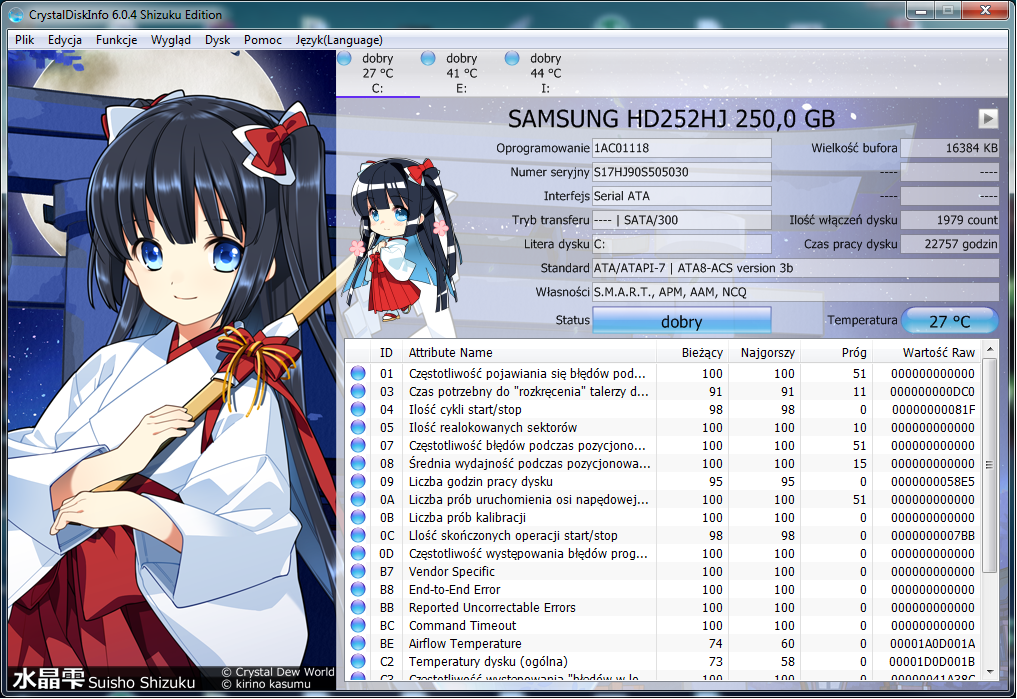This screenshot has width=1017, height=699.
Task: Open the Plik menu
Action: tap(25, 40)
